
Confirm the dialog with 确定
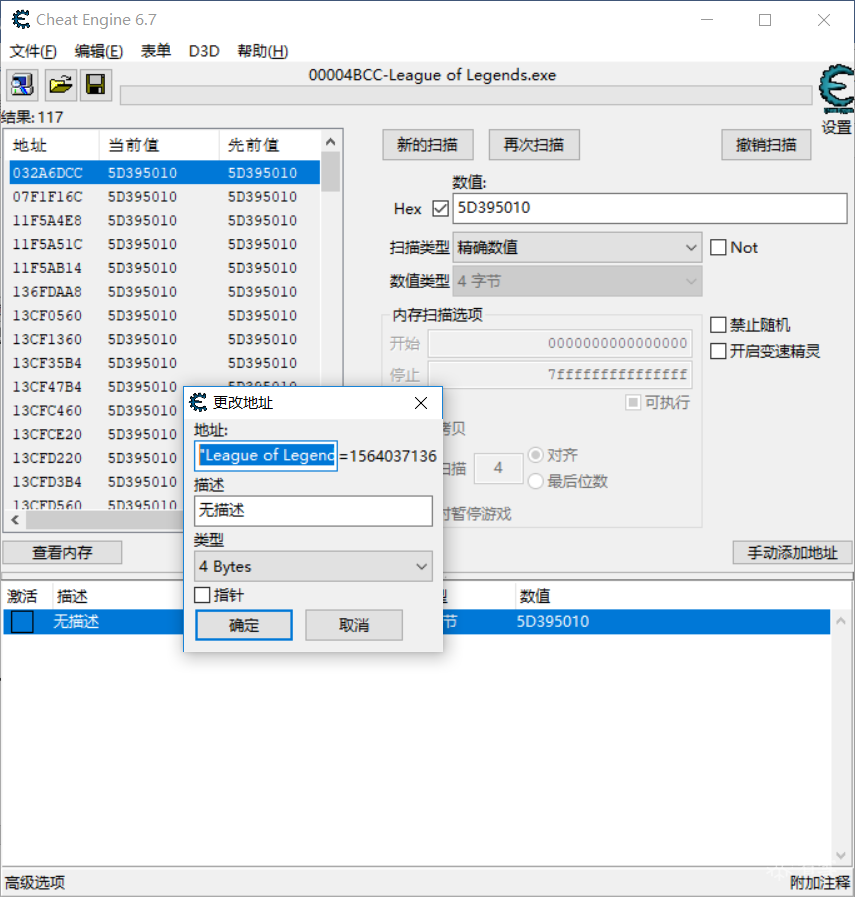click(x=244, y=625)
